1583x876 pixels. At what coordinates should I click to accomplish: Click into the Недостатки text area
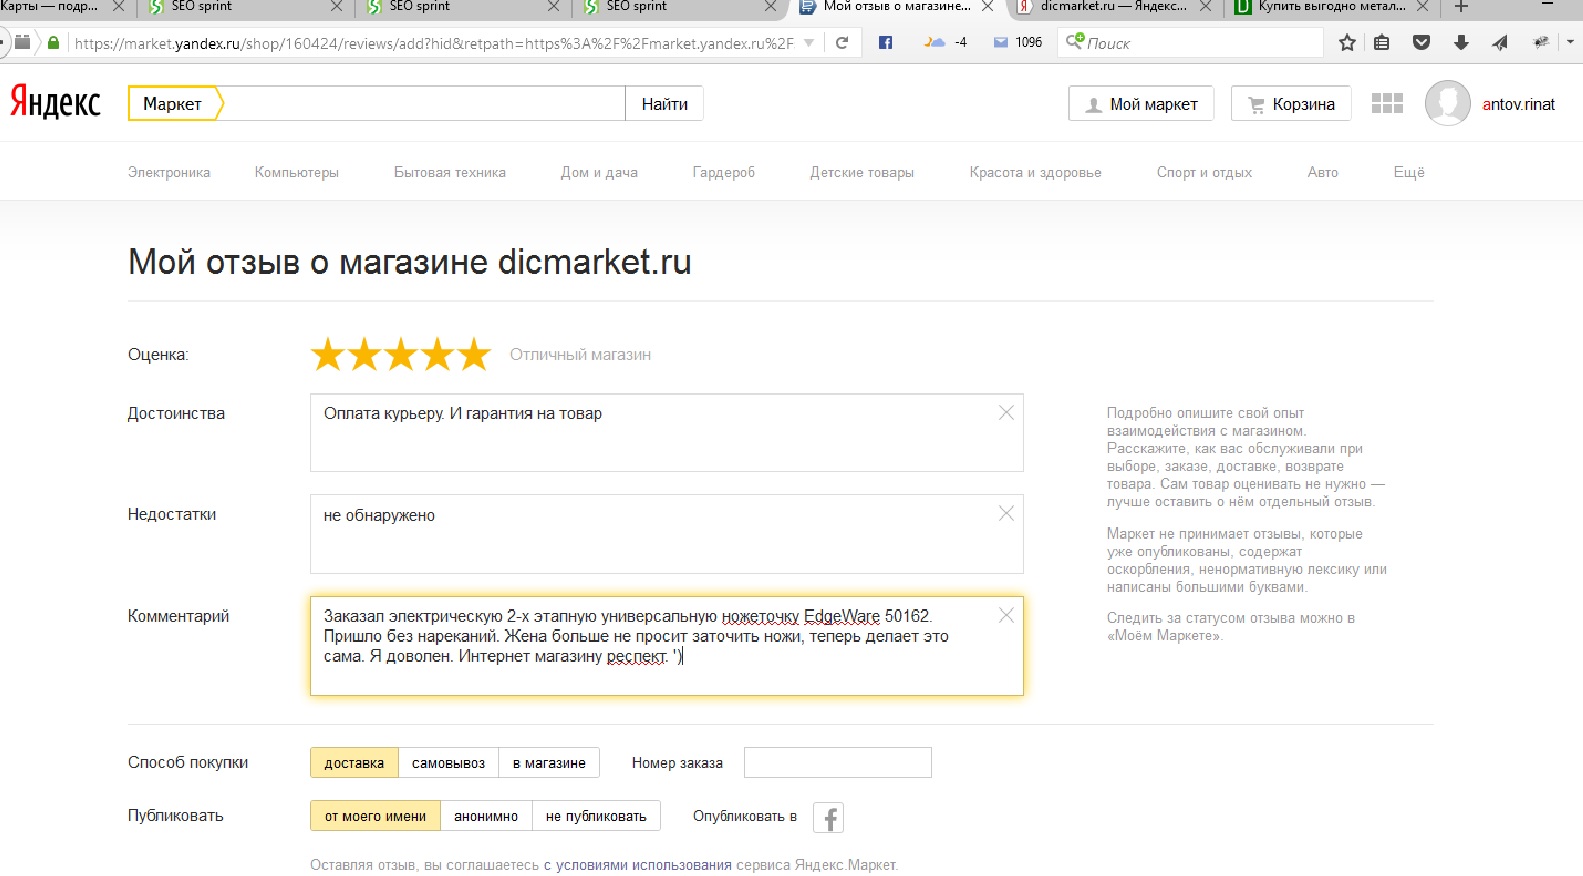pos(666,534)
